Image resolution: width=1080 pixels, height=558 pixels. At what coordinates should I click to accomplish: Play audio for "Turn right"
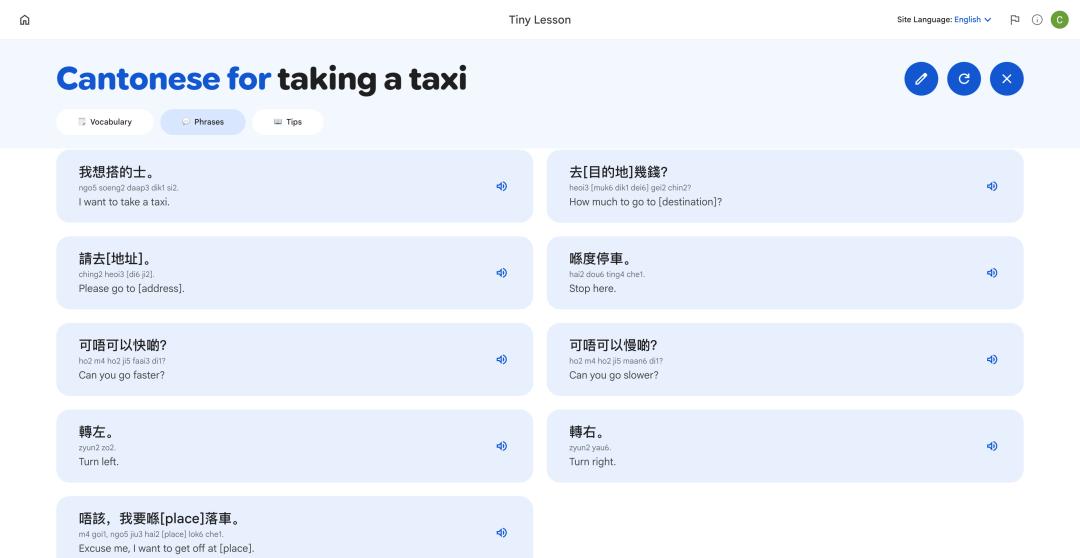992,446
